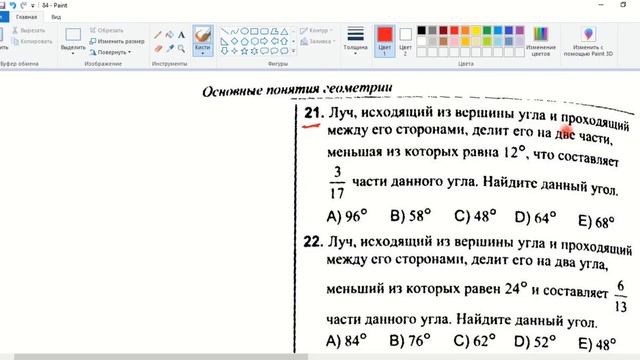
Task: Click problem number '22.' on canvas
Action: 313,242
